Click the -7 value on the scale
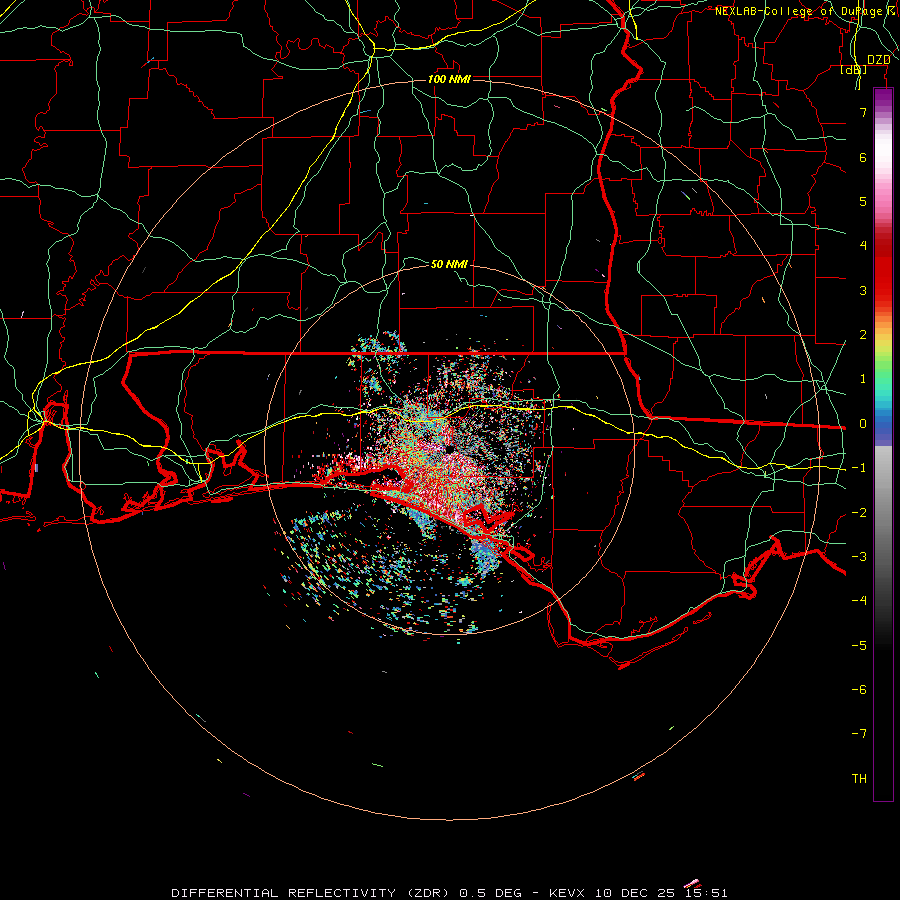900x900 pixels. 859,734
